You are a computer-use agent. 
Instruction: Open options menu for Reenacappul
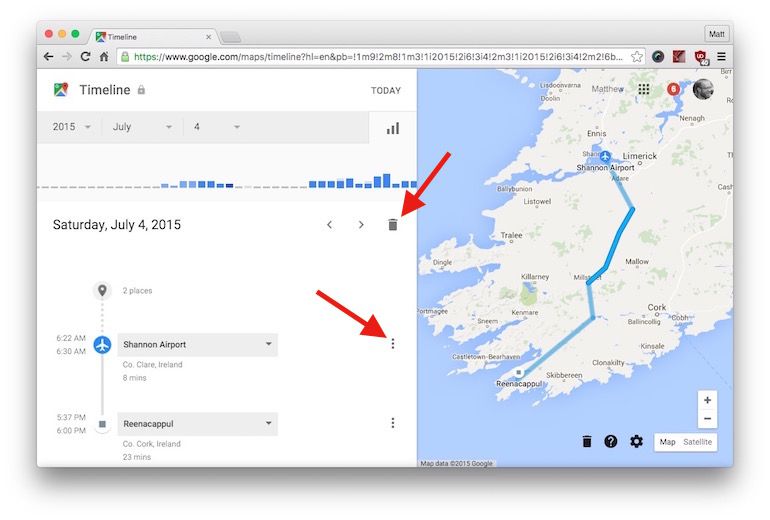coord(393,423)
